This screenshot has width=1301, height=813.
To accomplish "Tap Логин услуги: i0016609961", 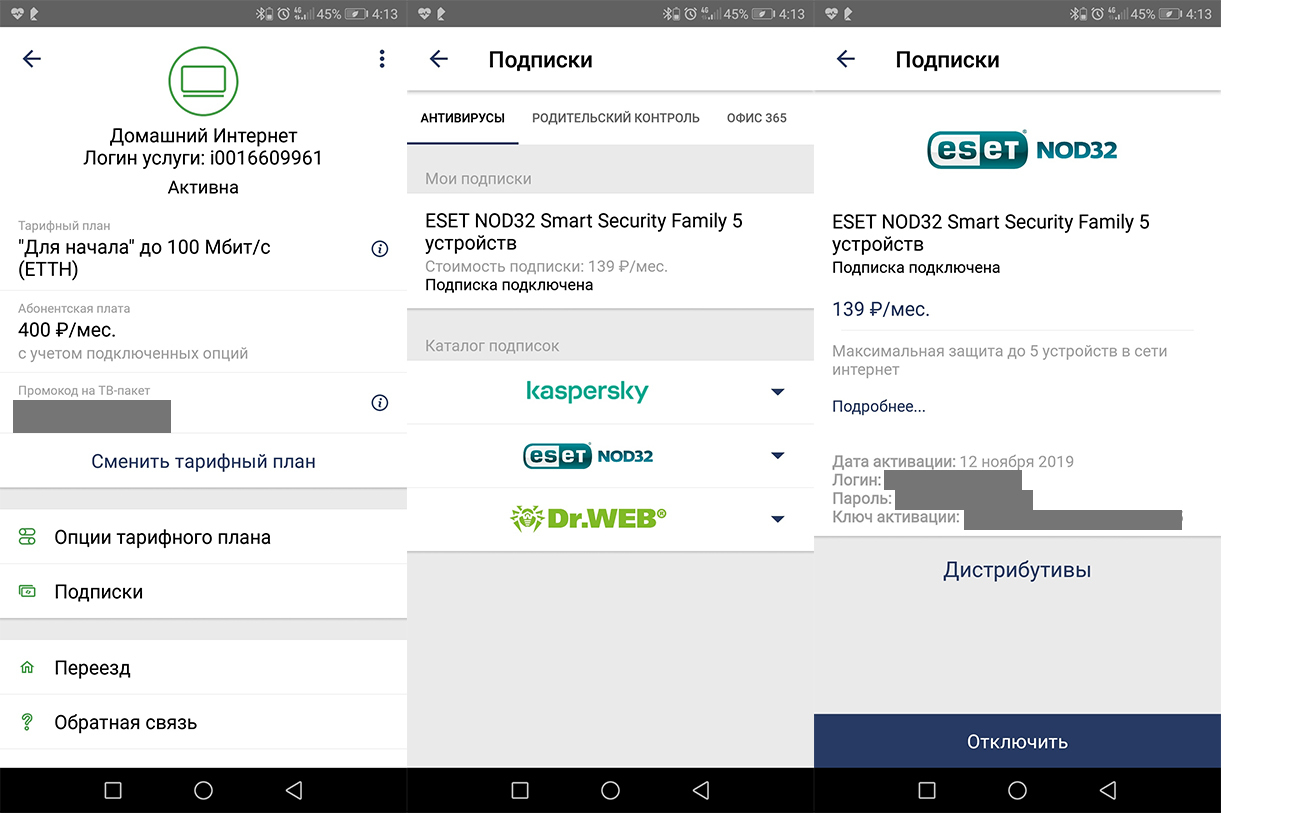I will coord(203,158).
